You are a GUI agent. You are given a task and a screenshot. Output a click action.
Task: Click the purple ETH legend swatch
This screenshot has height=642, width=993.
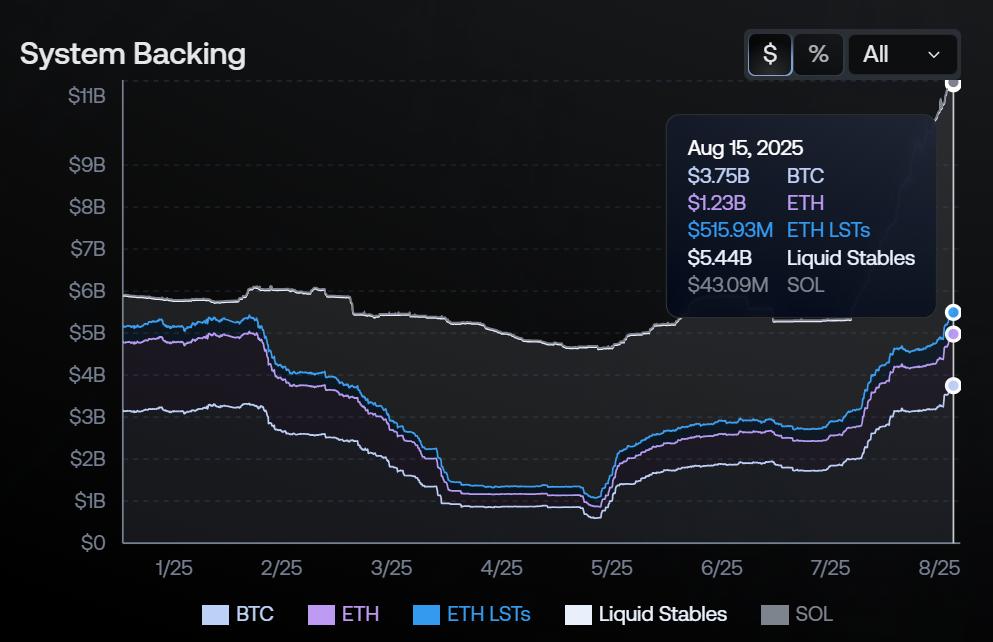tap(320, 614)
